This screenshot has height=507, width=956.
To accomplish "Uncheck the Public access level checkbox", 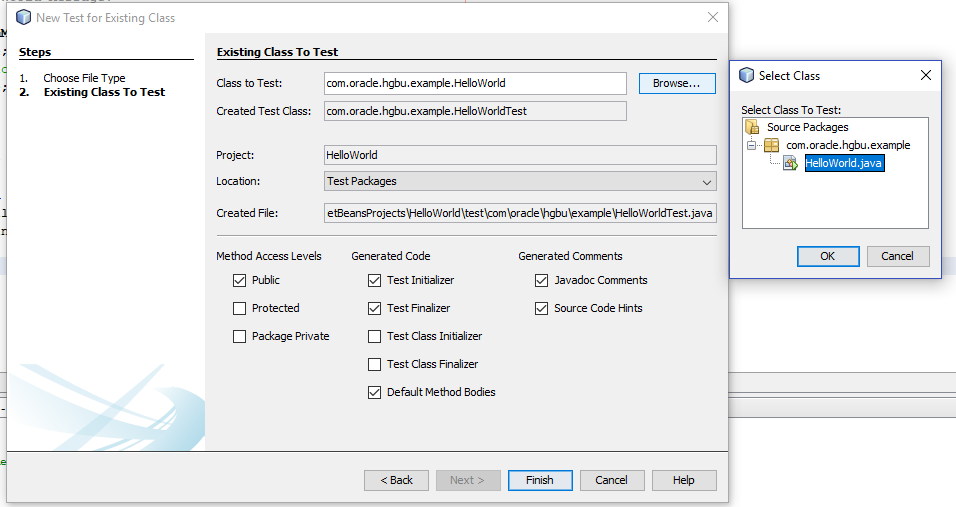I will 240,281.
